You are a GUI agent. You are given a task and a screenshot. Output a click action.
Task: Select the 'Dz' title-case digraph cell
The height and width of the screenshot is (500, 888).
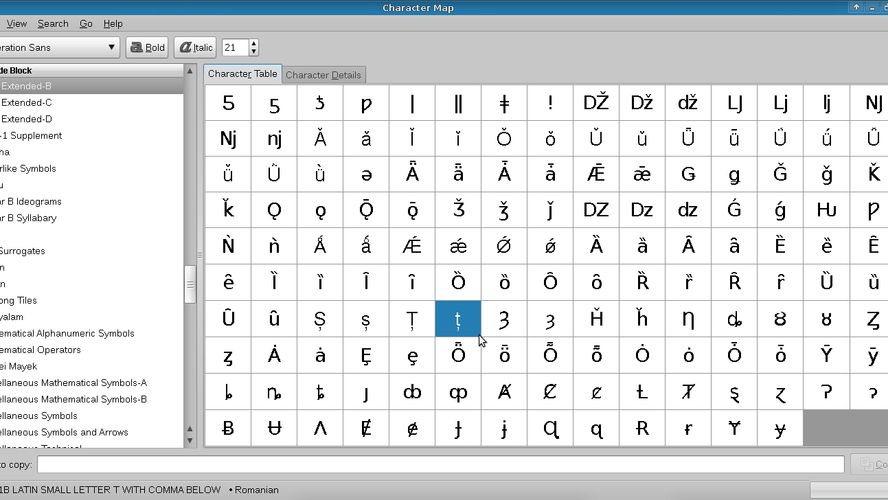pyautogui.click(x=642, y=211)
